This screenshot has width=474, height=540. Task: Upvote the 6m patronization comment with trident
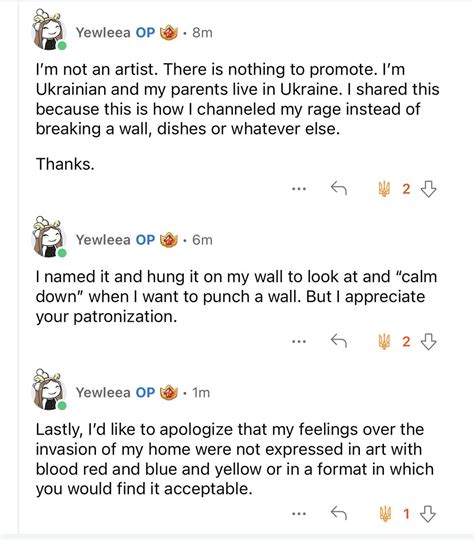[x=384, y=342]
